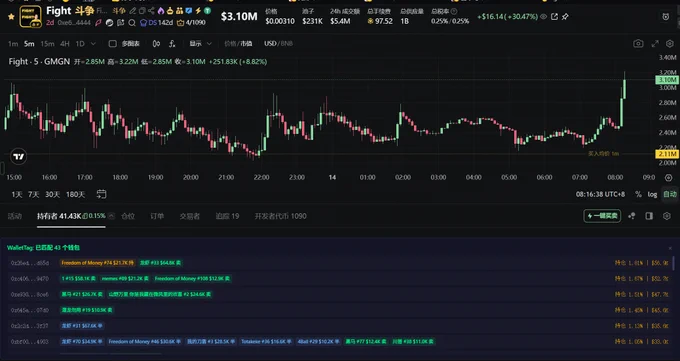Open the Fight token logo thumbnail
The image size is (680, 361).
point(30,16)
